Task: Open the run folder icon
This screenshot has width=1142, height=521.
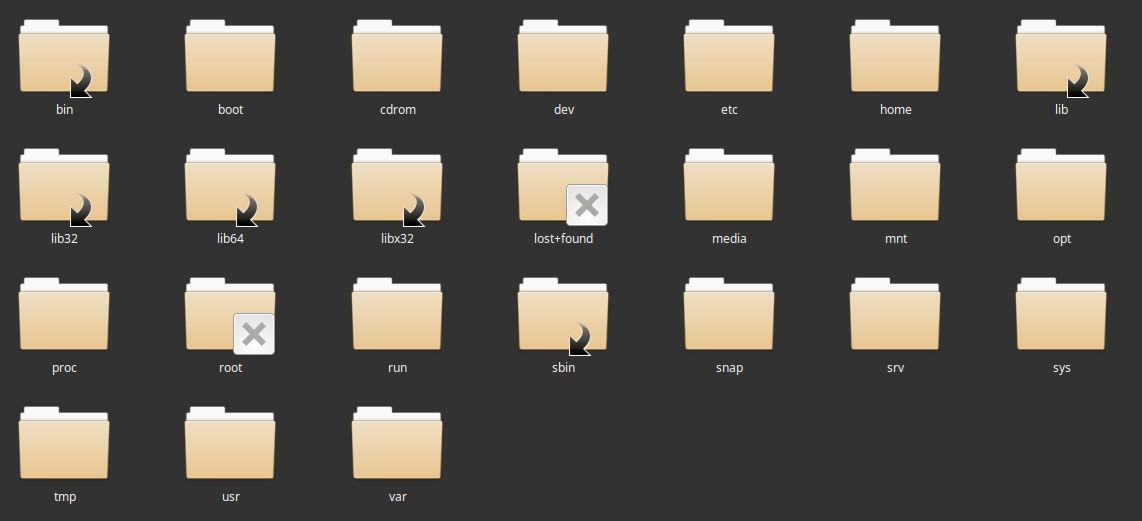Action: (397, 315)
